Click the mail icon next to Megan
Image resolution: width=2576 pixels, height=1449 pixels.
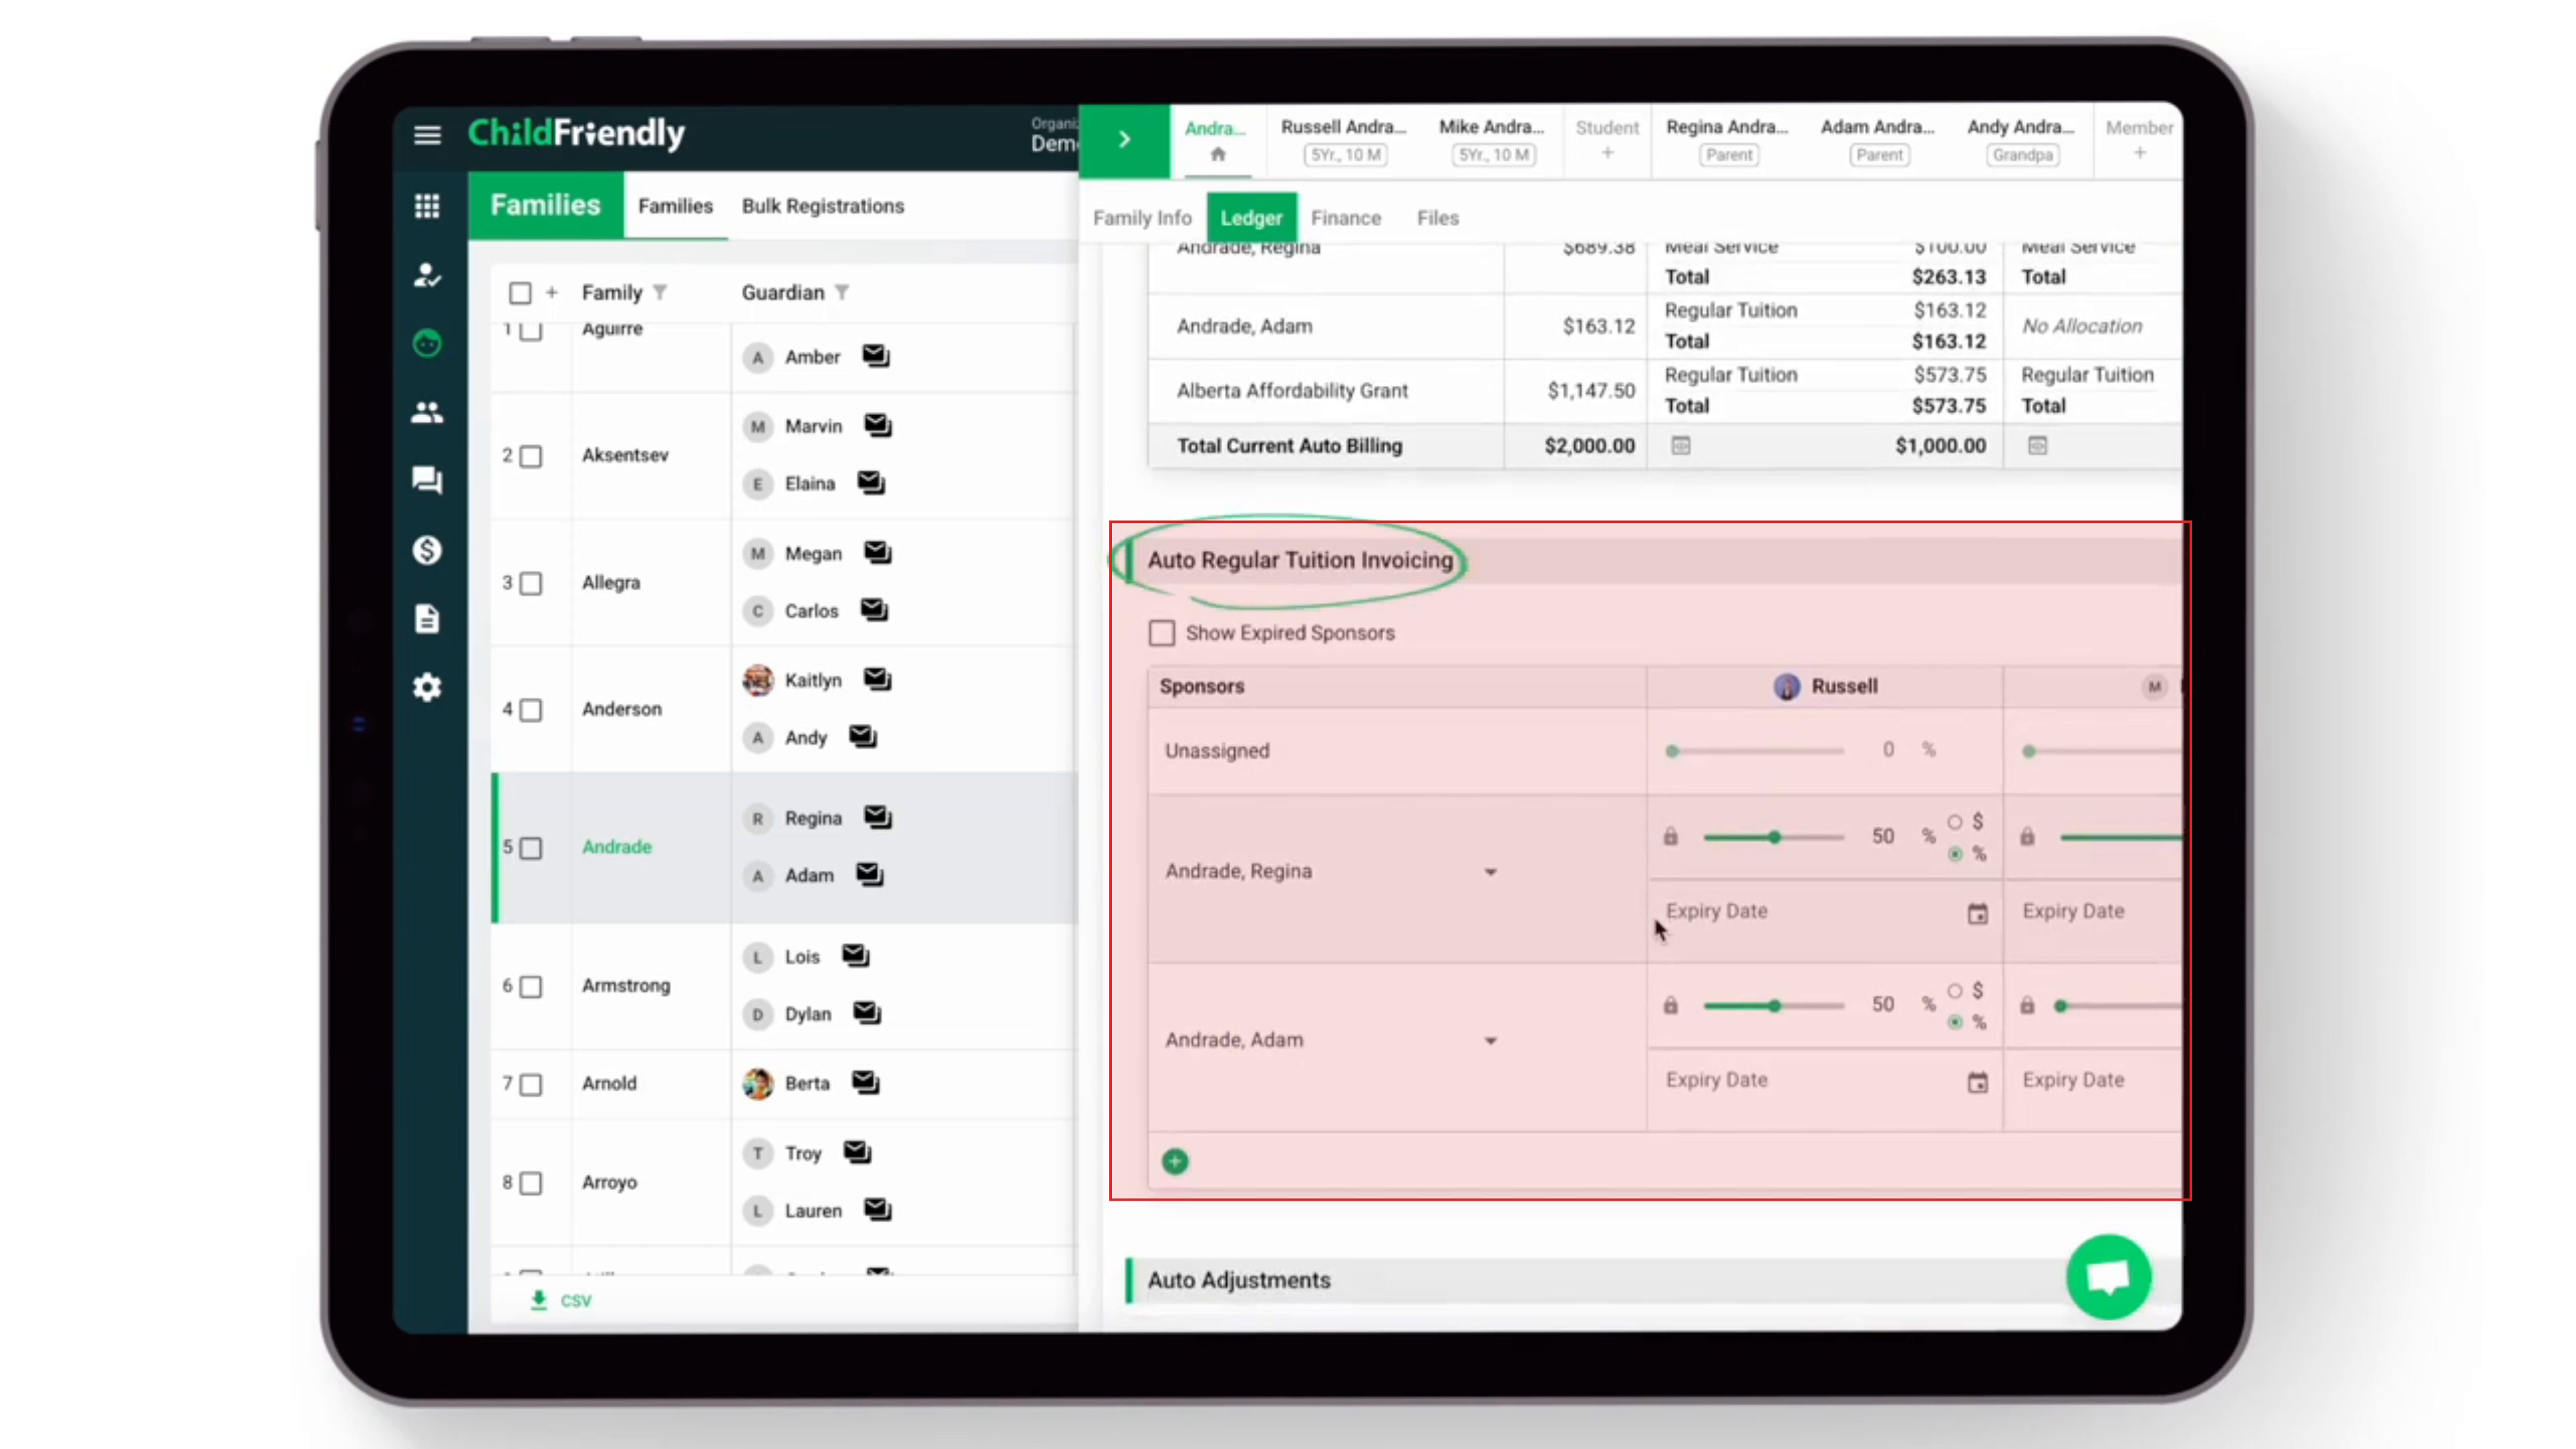tap(878, 552)
